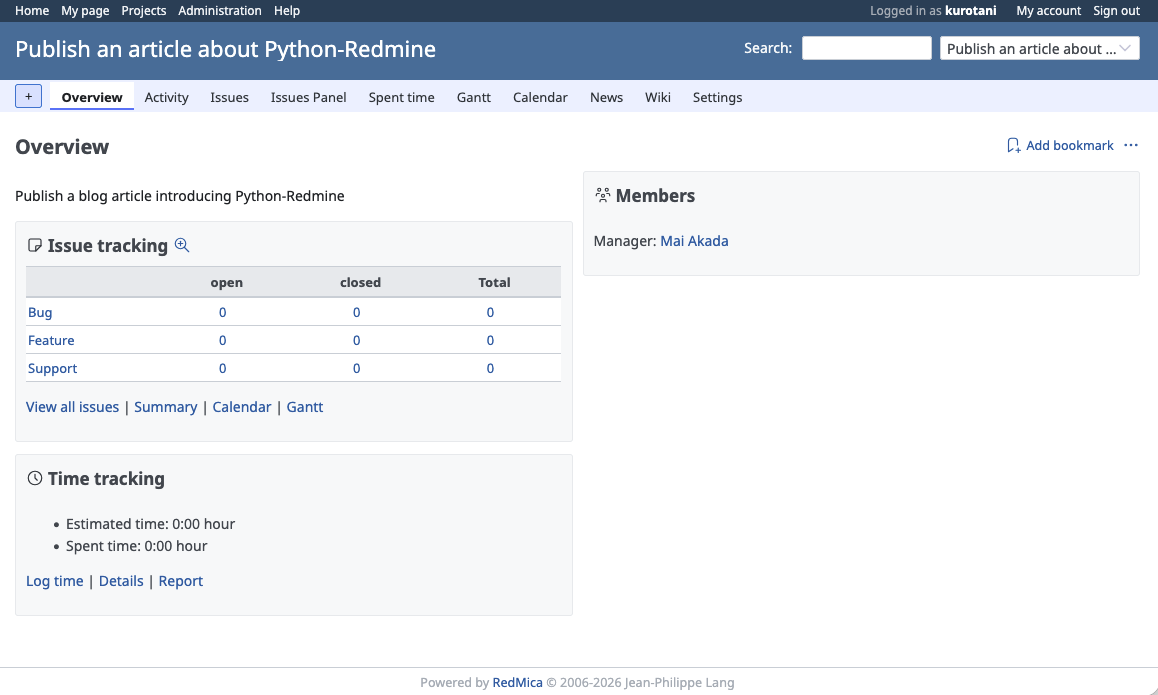Open Issue tracking details magnifier icon

[x=182, y=245]
